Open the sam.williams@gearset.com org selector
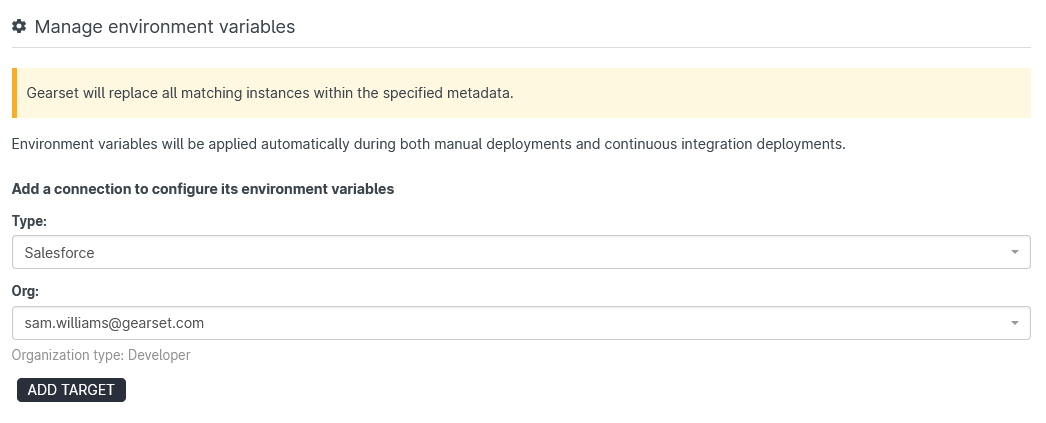Image resolution: width=1046 pixels, height=423 pixels. (x=520, y=323)
